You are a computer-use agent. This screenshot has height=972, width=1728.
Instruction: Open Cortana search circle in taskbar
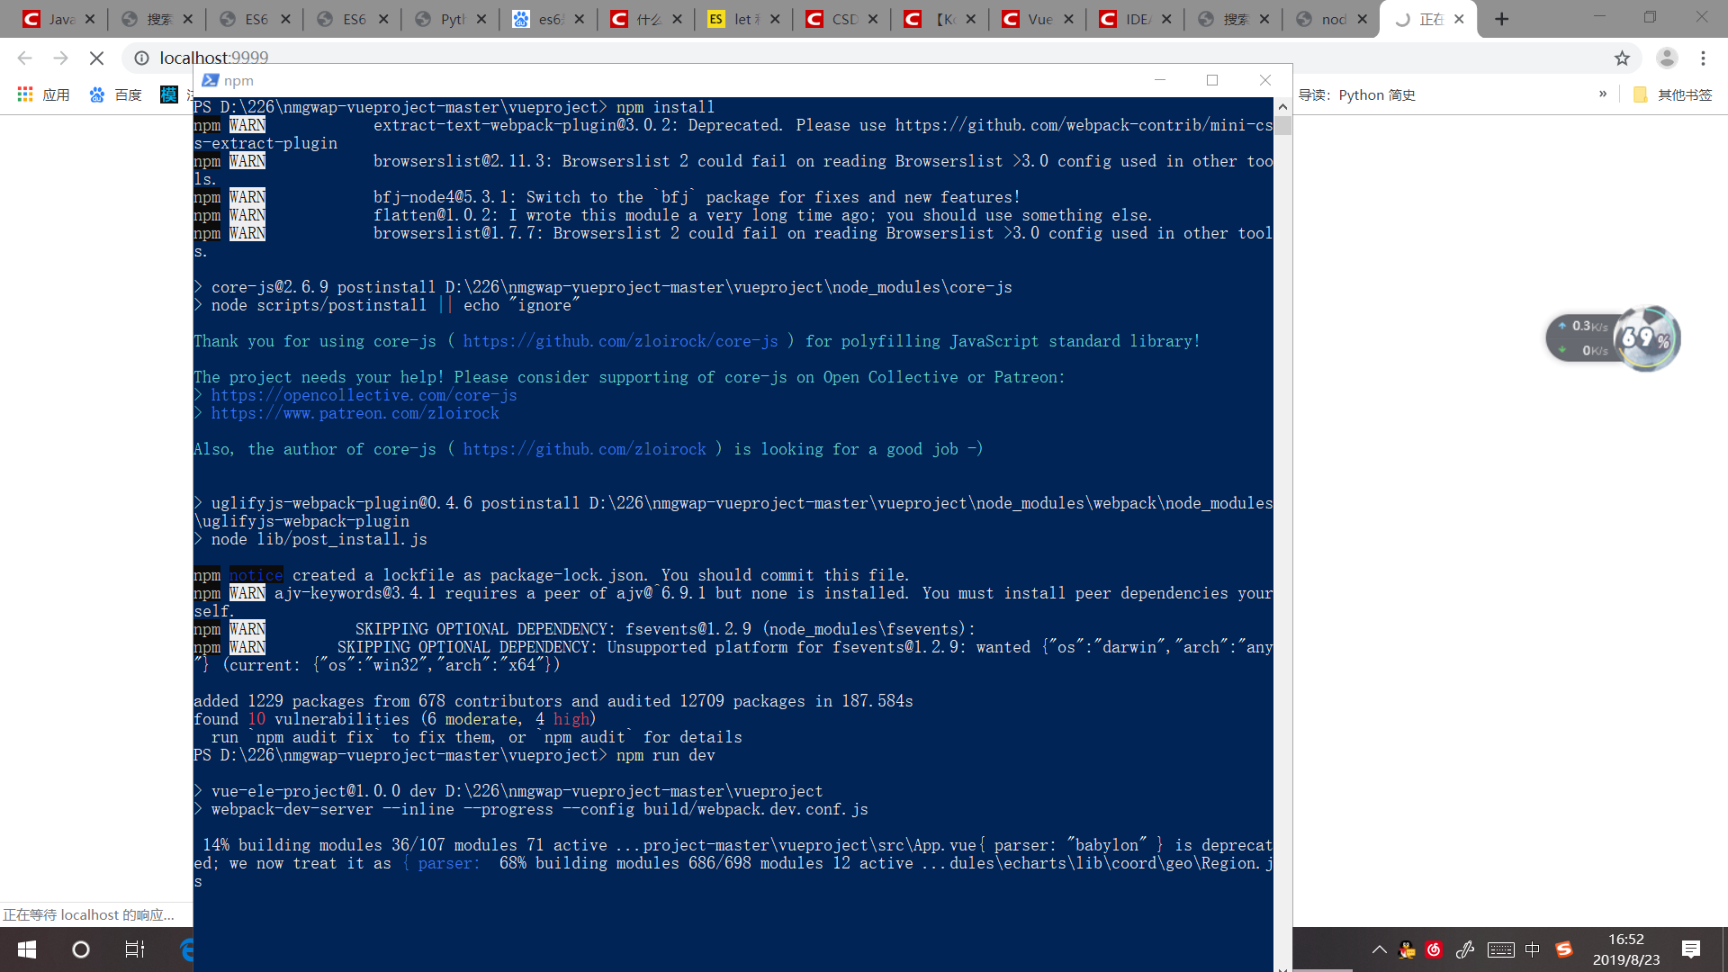80,950
